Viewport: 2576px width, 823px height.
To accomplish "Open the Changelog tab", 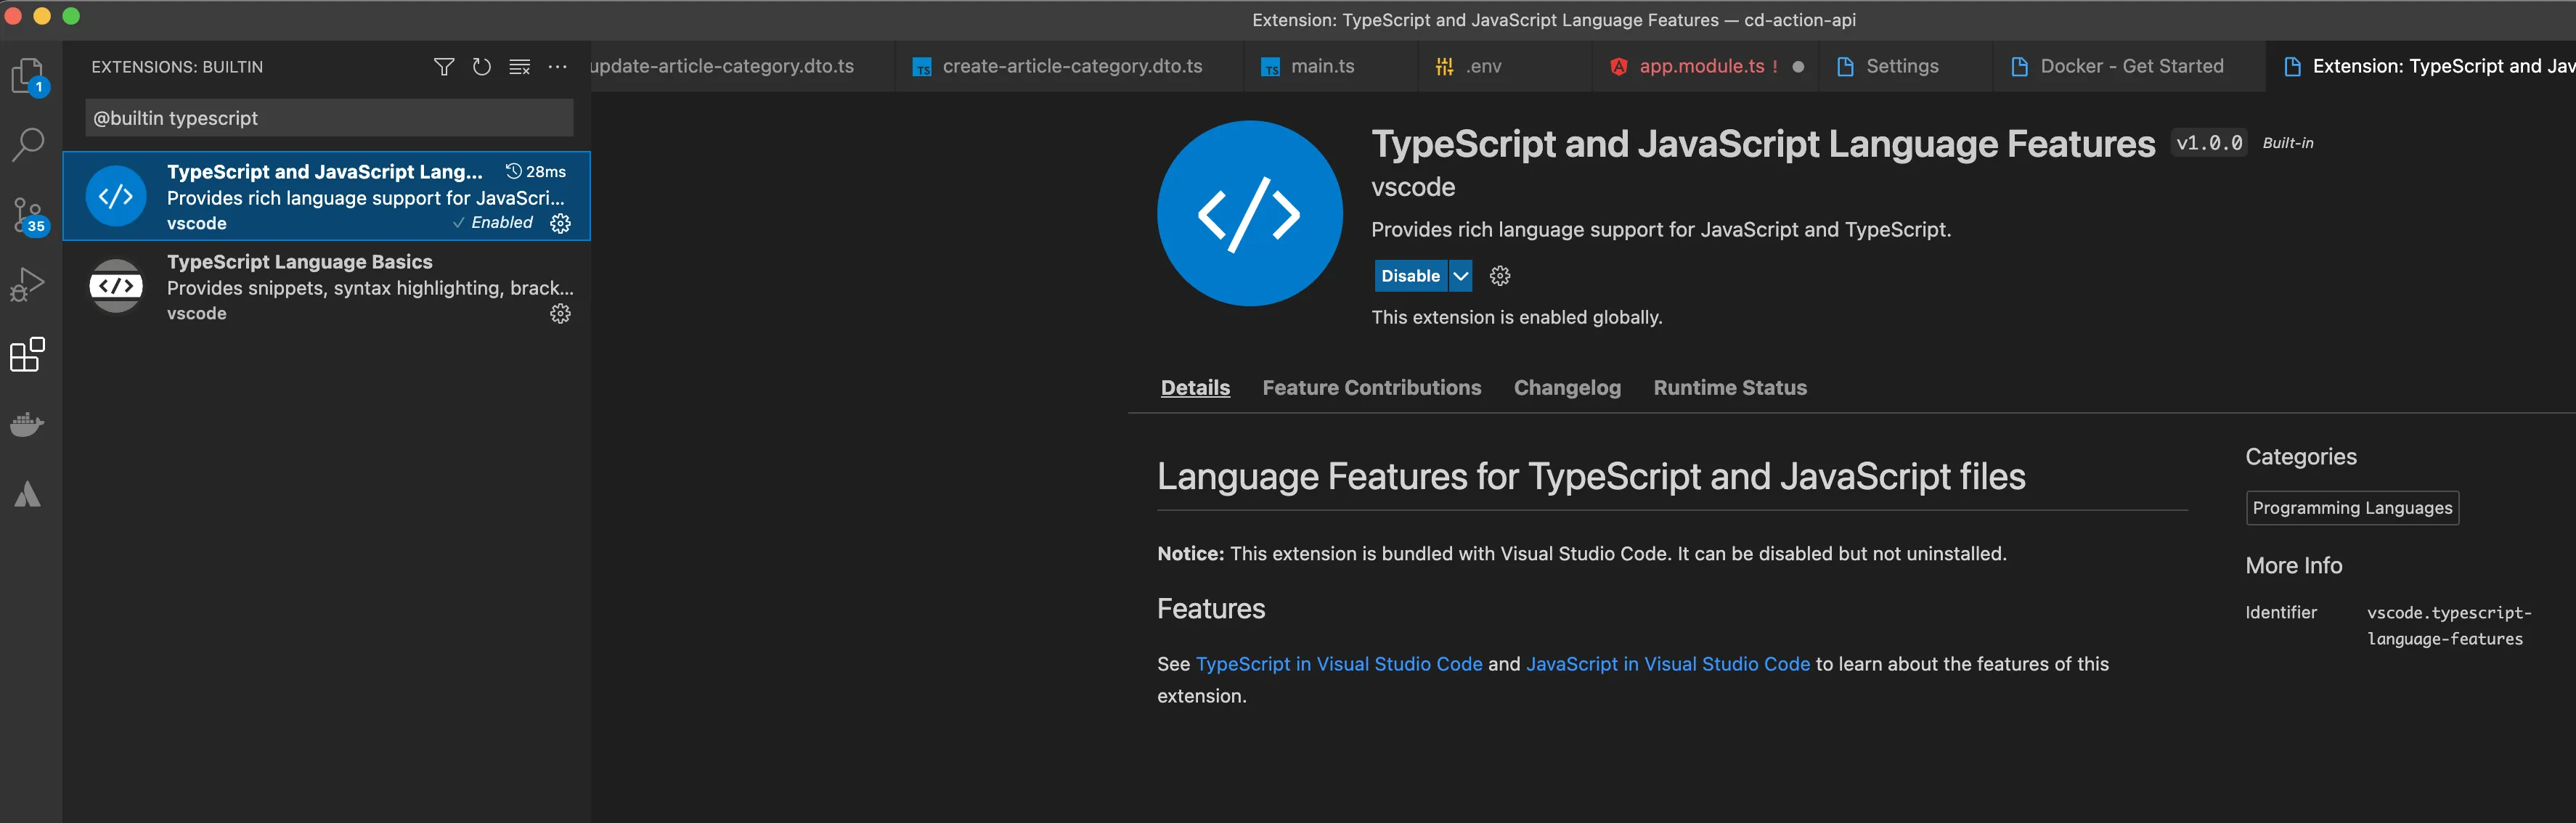I will point(1566,388).
